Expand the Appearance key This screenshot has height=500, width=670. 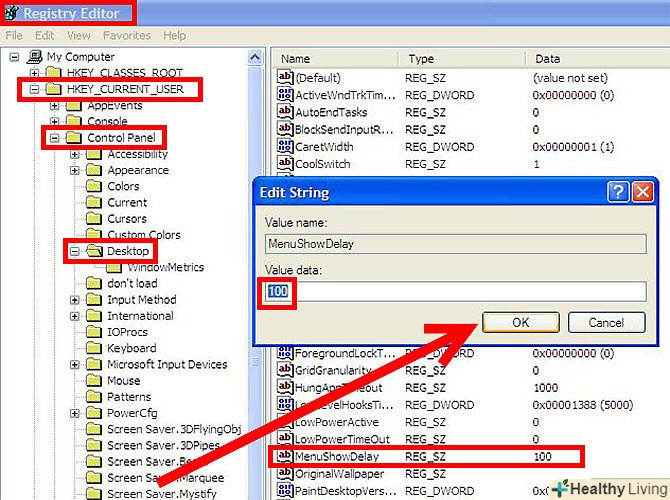pos(75,170)
